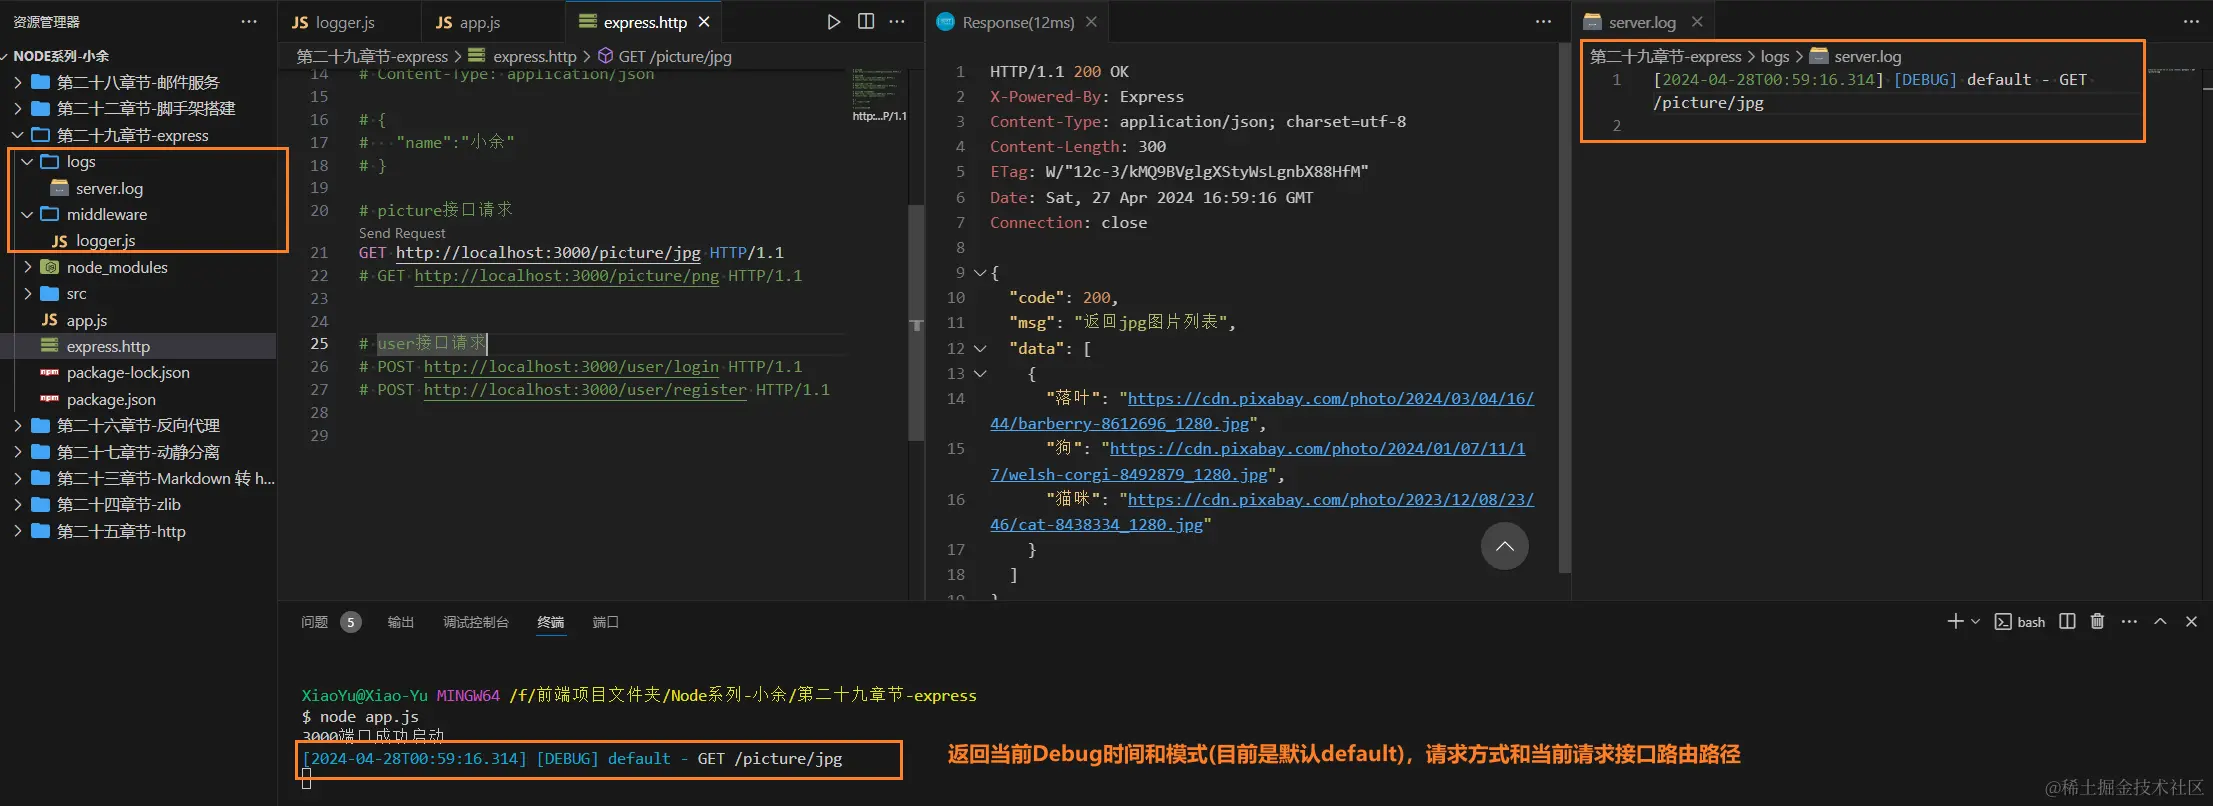The width and height of the screenshot is (2213, 806).
Task: Close the Response(12ms) tab
Action: [1091, 22]
